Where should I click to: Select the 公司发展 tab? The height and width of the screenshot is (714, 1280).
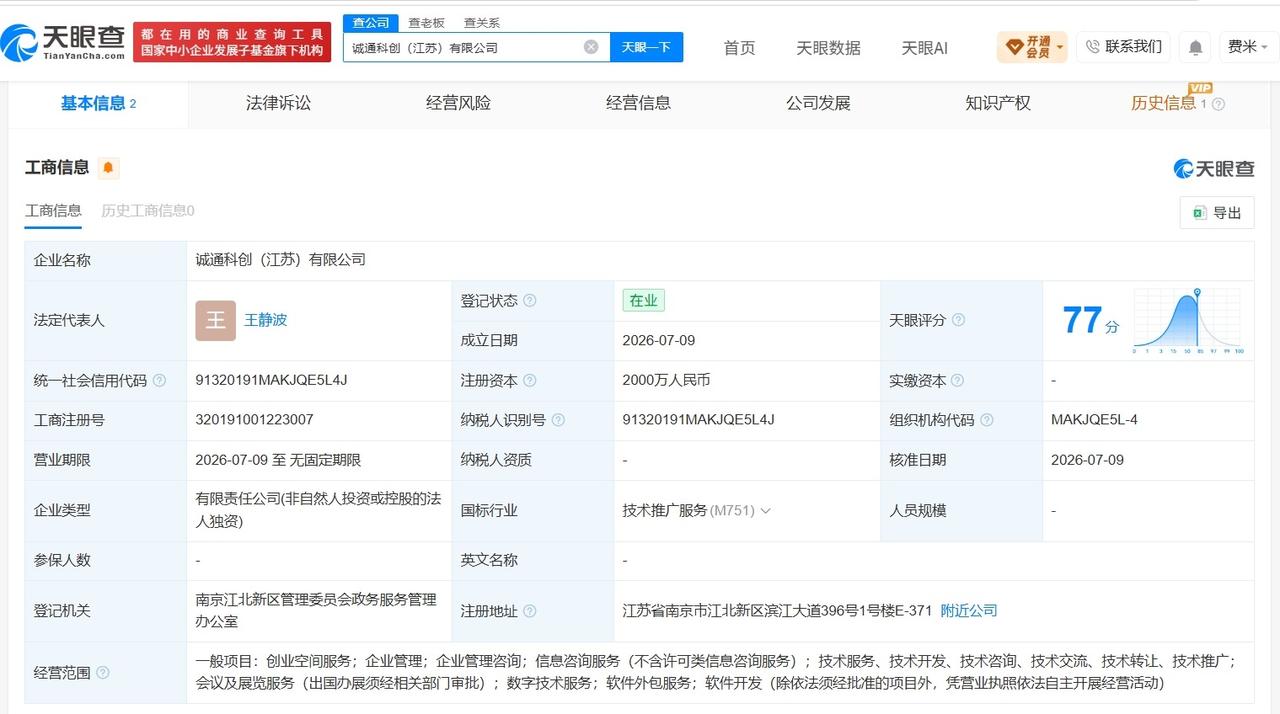818,103
